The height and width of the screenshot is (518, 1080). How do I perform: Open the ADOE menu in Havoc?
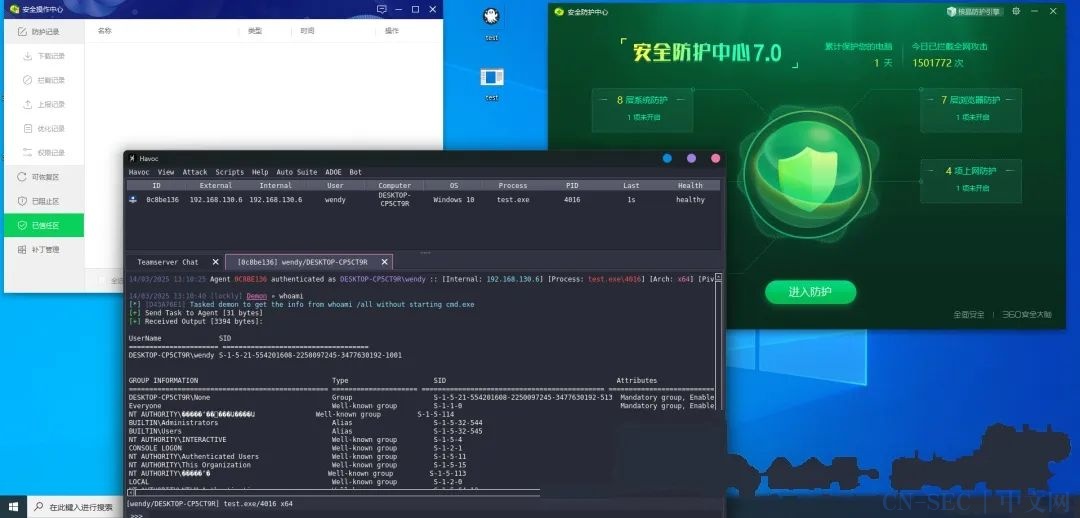(333, 172)
